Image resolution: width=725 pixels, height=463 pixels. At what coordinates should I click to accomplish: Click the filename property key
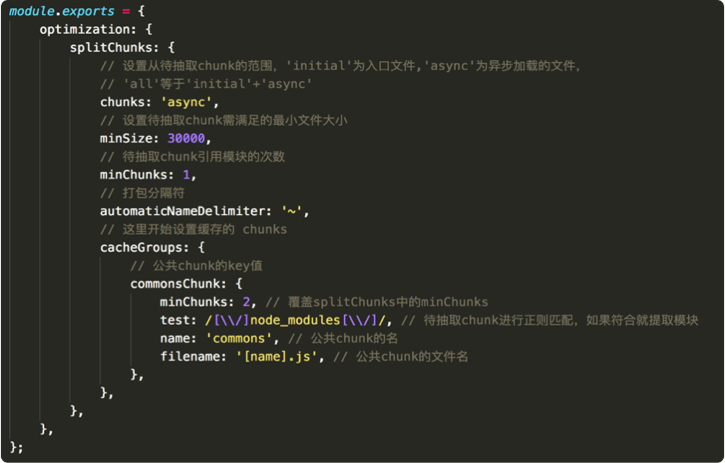click(x=192, y=355)
